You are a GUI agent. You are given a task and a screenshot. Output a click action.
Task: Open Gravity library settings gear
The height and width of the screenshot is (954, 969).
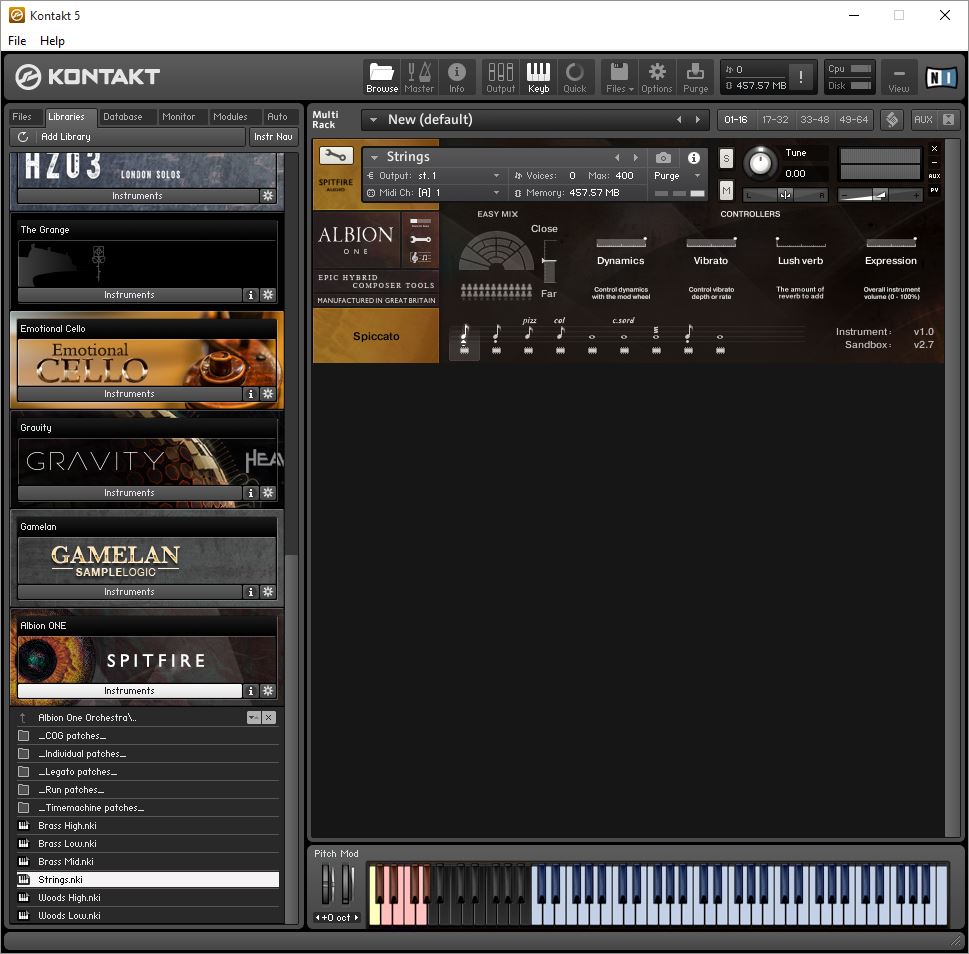[x=268, y=492]
